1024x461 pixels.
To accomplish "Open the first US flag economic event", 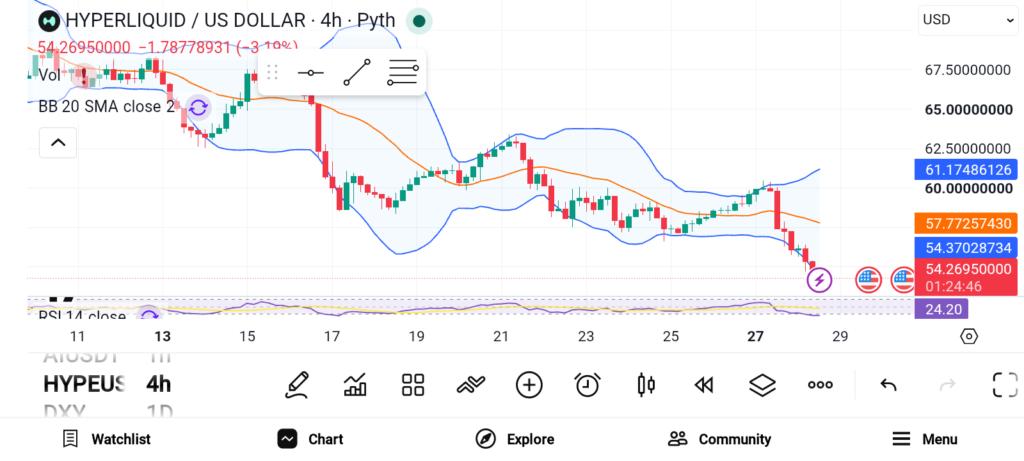I will 868,280.
